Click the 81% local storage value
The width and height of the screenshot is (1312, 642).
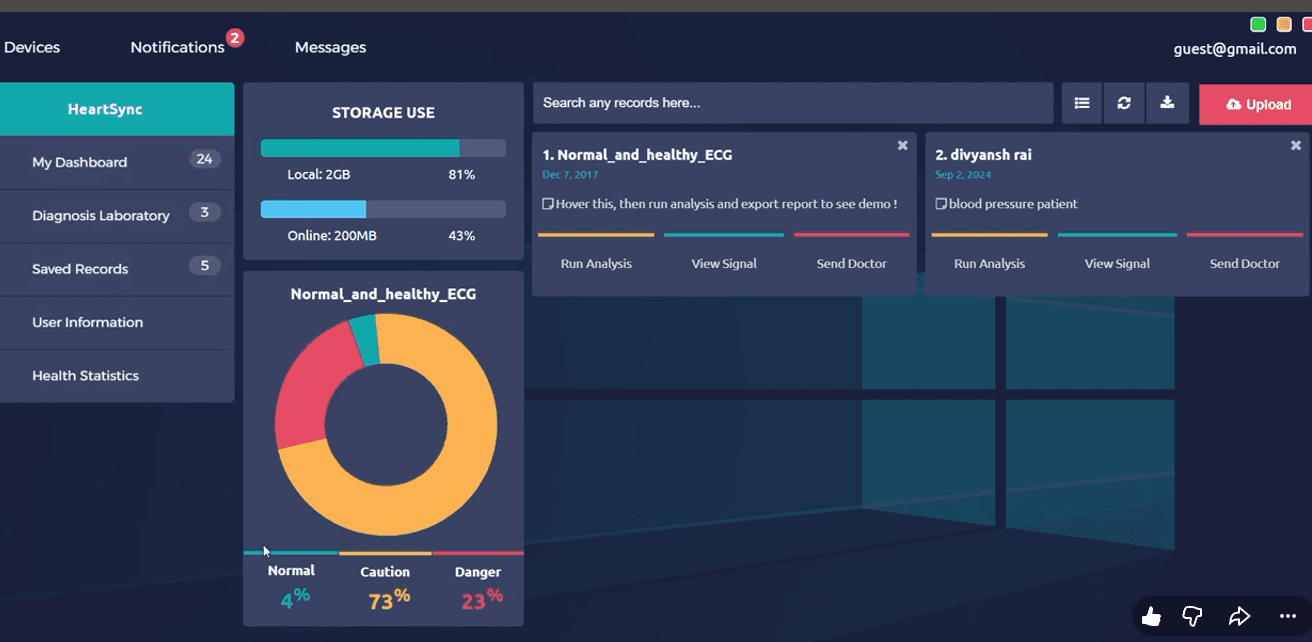[x=461, y=175]
